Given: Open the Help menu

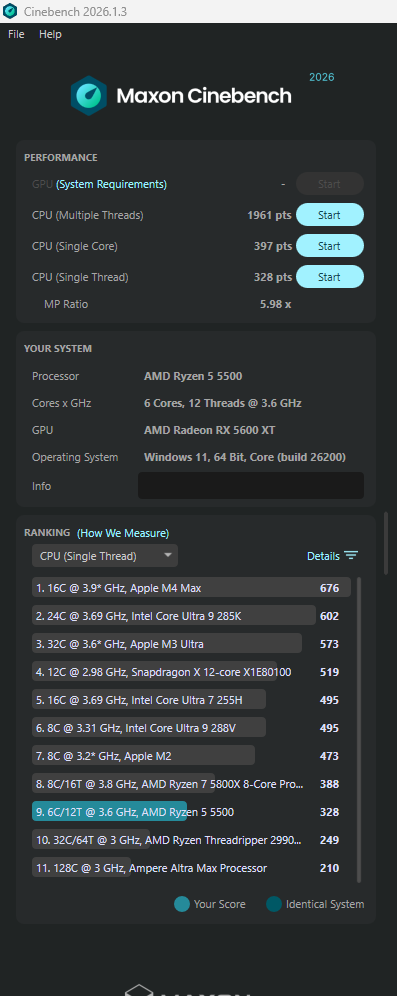Looking at the screenshot, I should coord(50,34).
